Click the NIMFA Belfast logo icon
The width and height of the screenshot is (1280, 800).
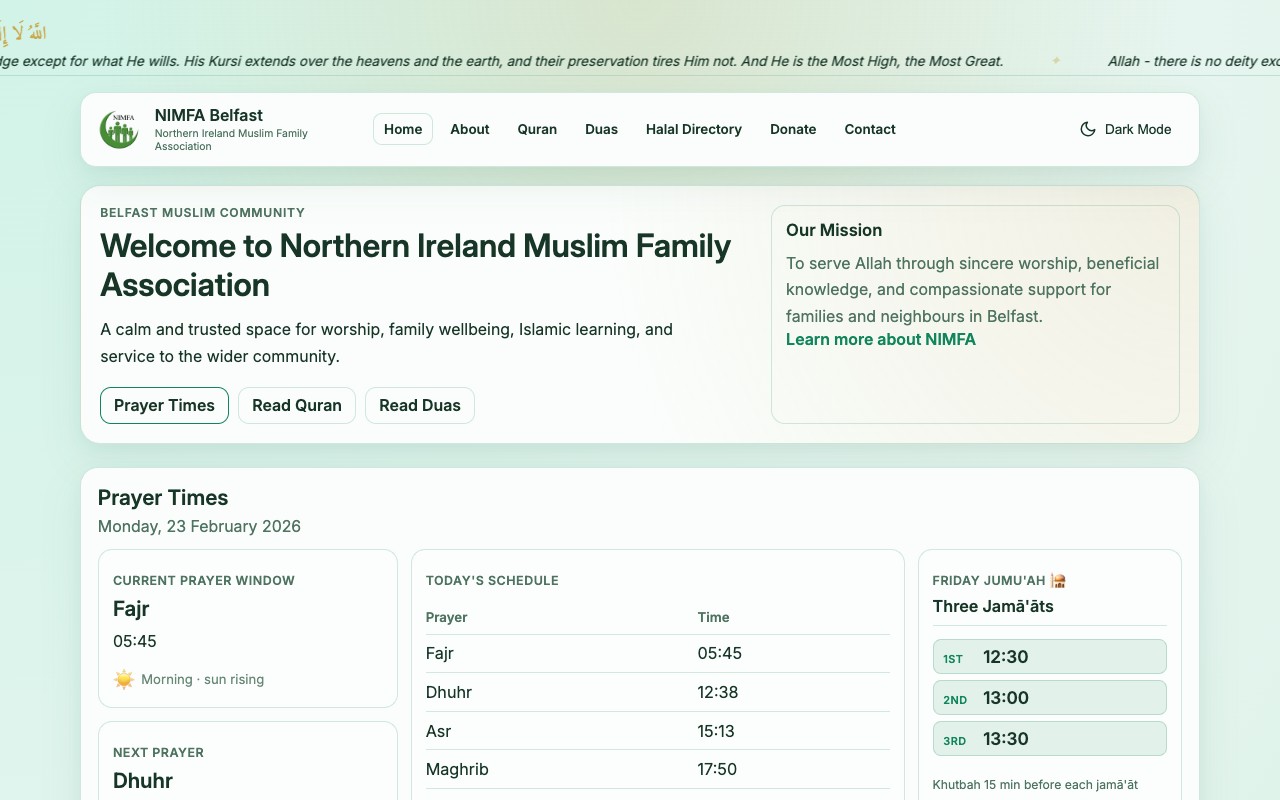118,128
